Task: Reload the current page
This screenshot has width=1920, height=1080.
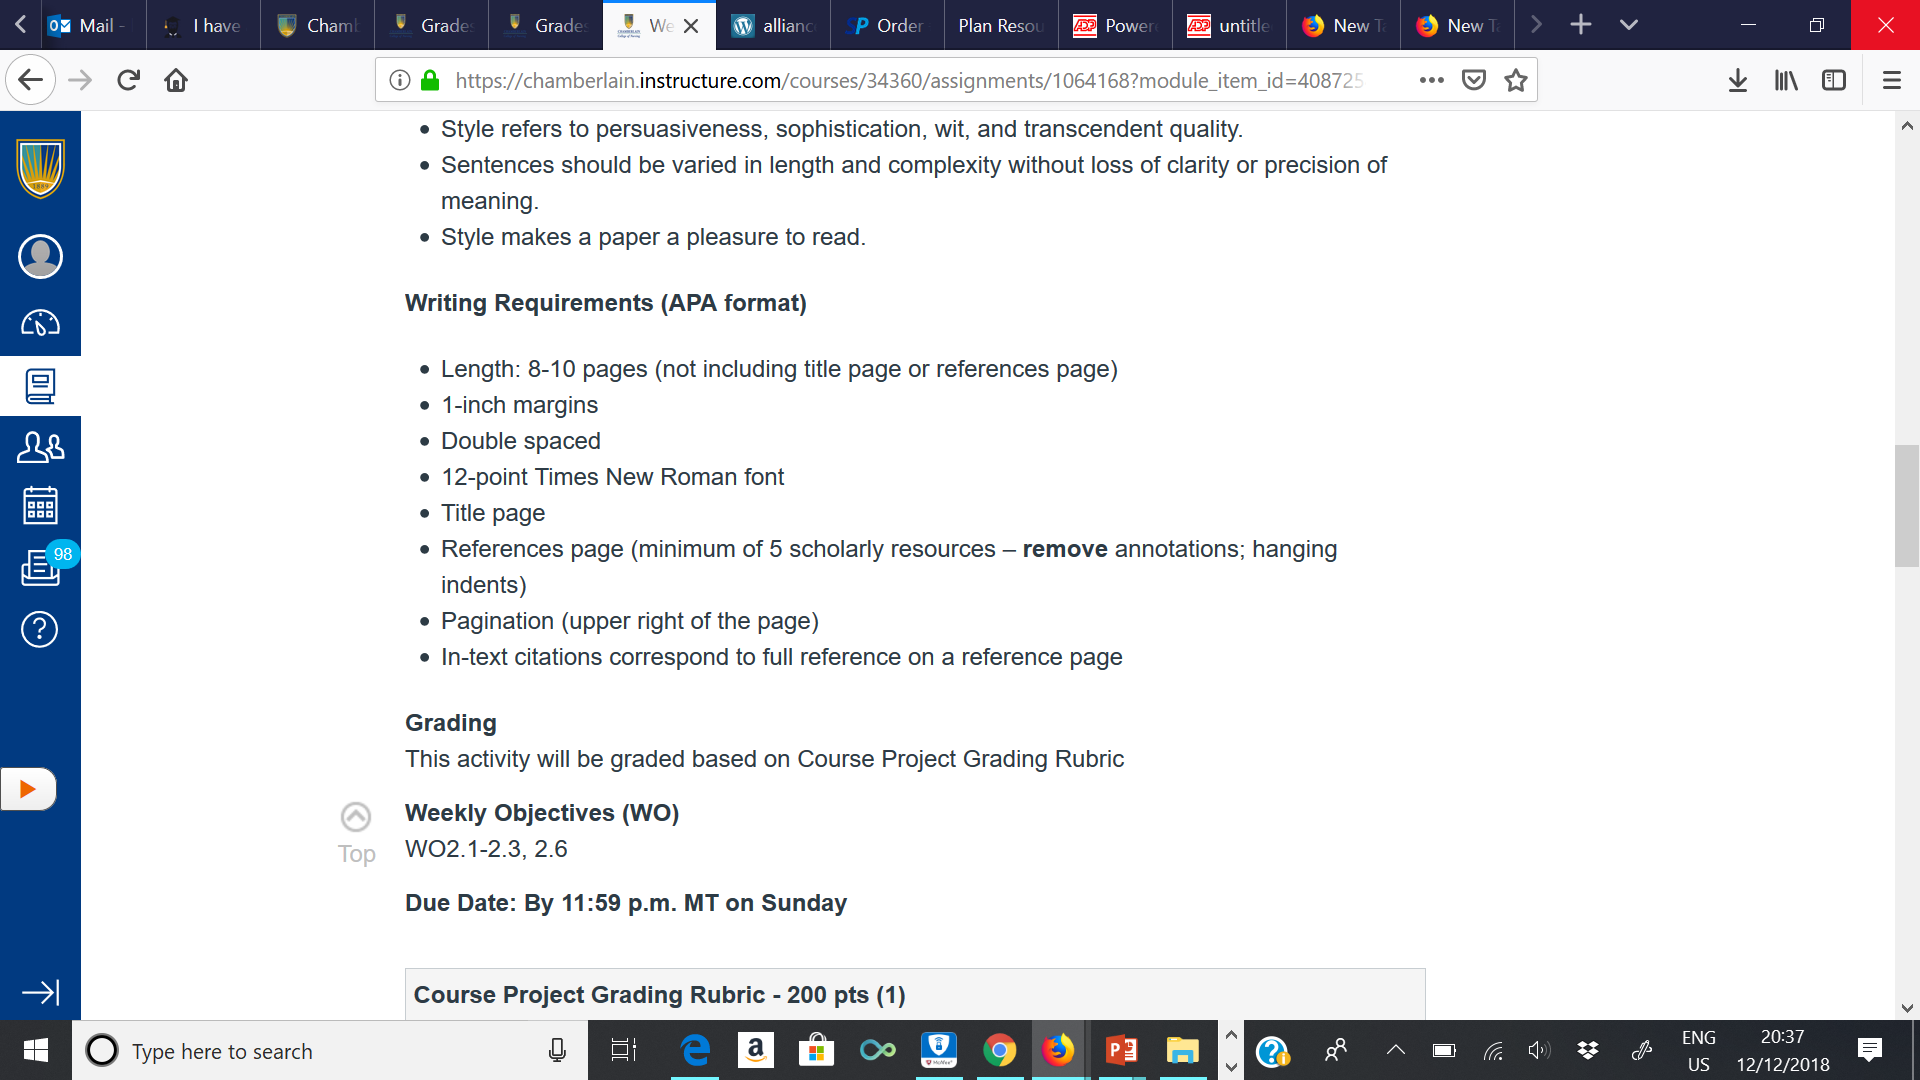Action: pos(128,80)
